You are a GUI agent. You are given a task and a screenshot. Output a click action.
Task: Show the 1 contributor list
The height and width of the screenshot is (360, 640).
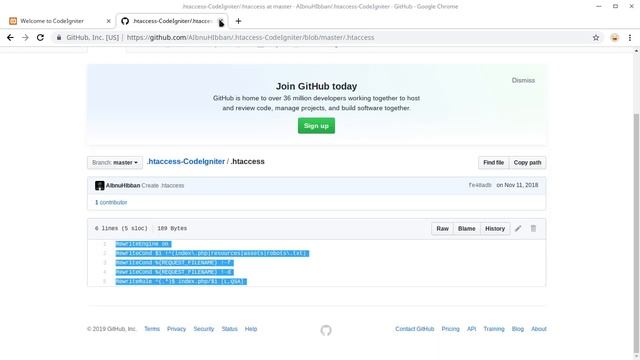coord(111,202)
